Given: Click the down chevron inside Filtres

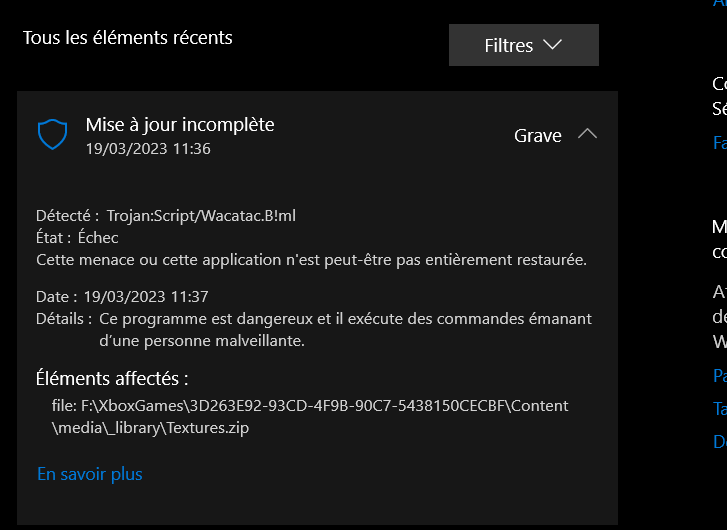Looking at the screenshot, I should click(x=552, y=45).
